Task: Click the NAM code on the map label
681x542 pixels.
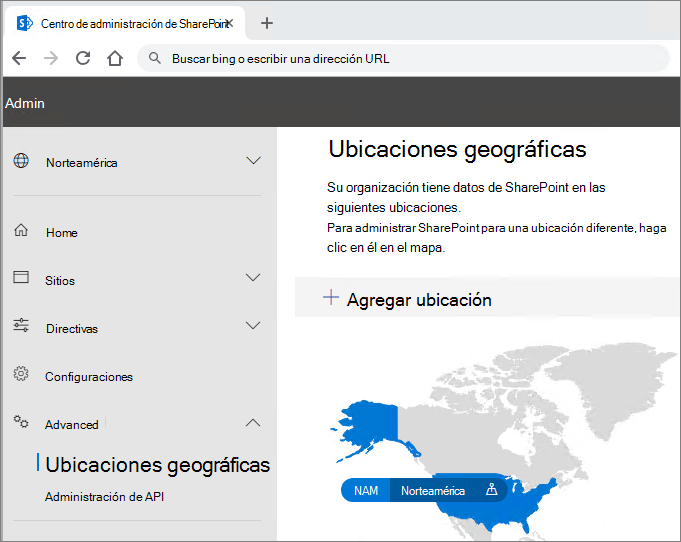Action: click(x=366, y=490)
